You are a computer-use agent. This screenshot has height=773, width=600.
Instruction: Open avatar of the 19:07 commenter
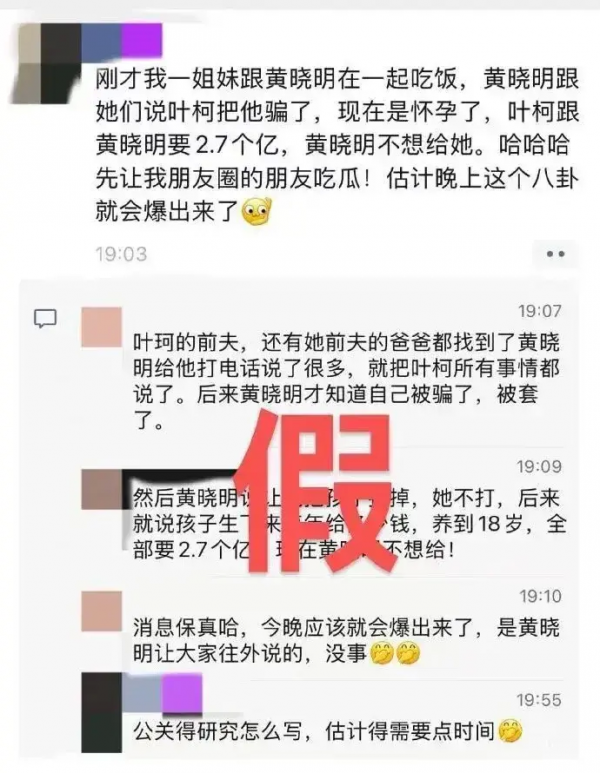pos(102,327)
